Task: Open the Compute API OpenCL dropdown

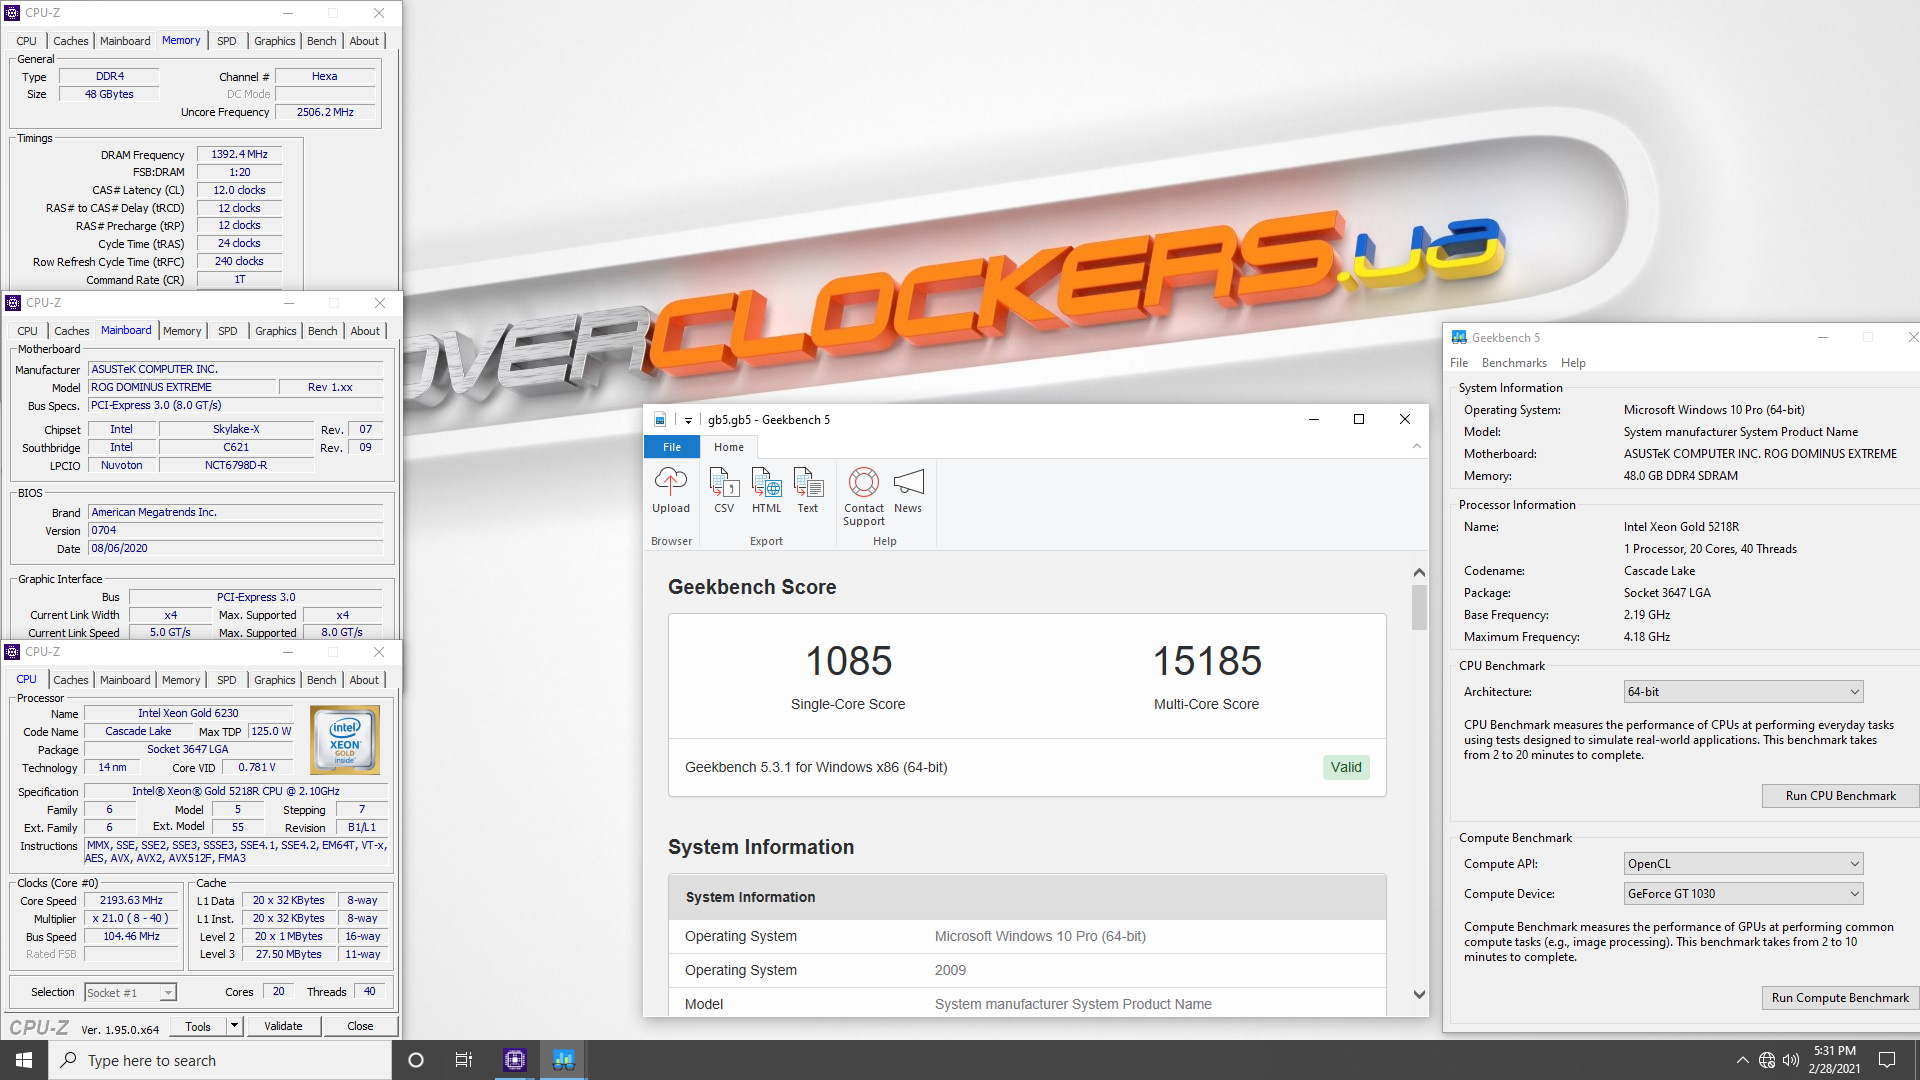Action: tap(1743, 864)
